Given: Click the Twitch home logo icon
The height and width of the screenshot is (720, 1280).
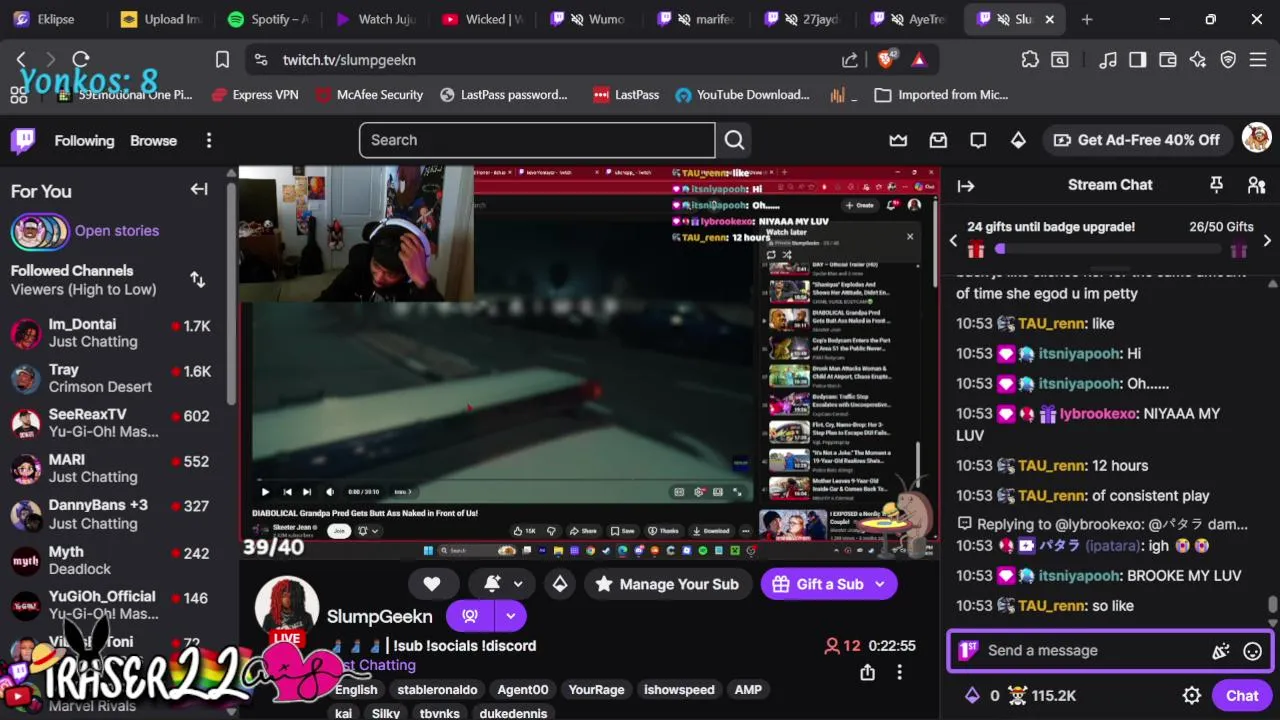Looking at the screenshot, I should tap(23, 140).
